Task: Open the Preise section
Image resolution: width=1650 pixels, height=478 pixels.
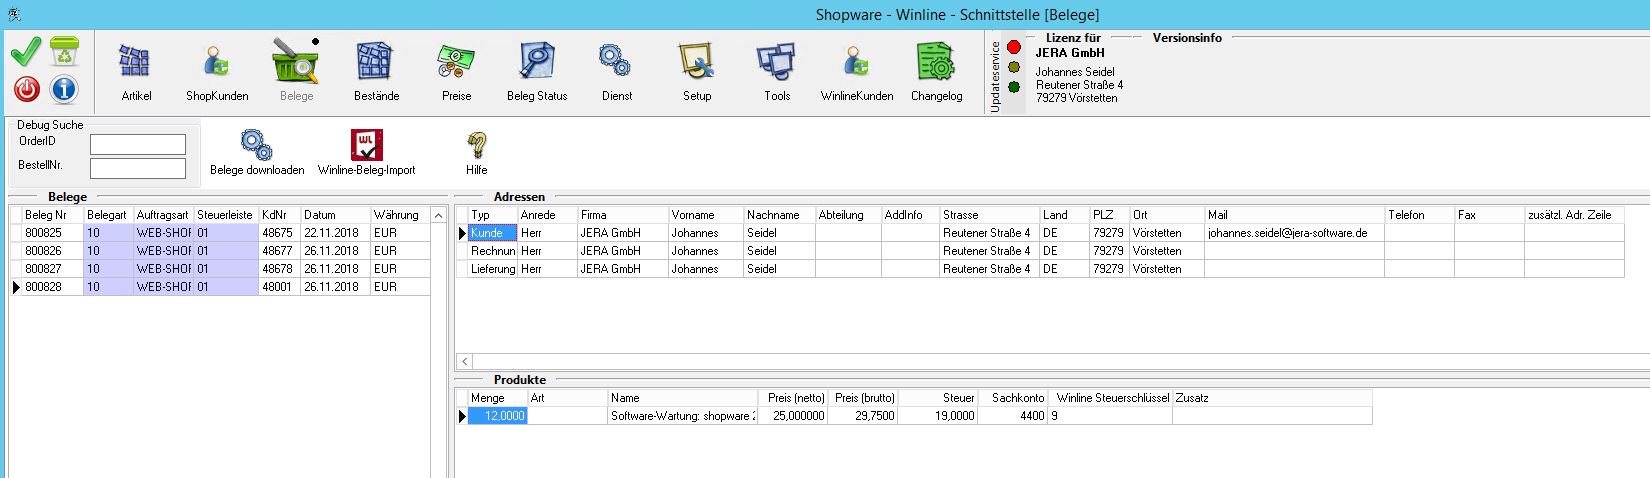Action: [x=456, y=71]
